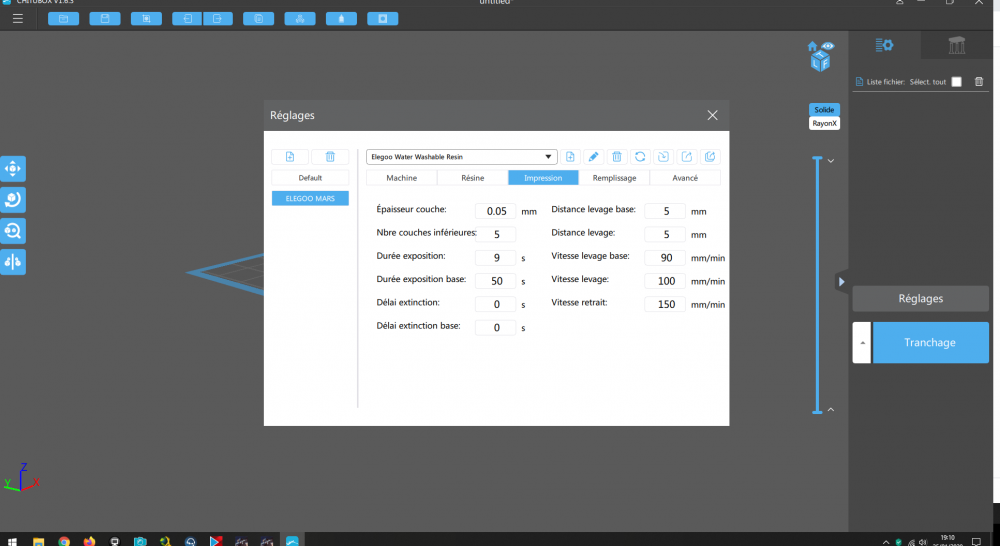Open File Explorer from the taskbar
Screen dimensions: 1000x546
(38, 542)
